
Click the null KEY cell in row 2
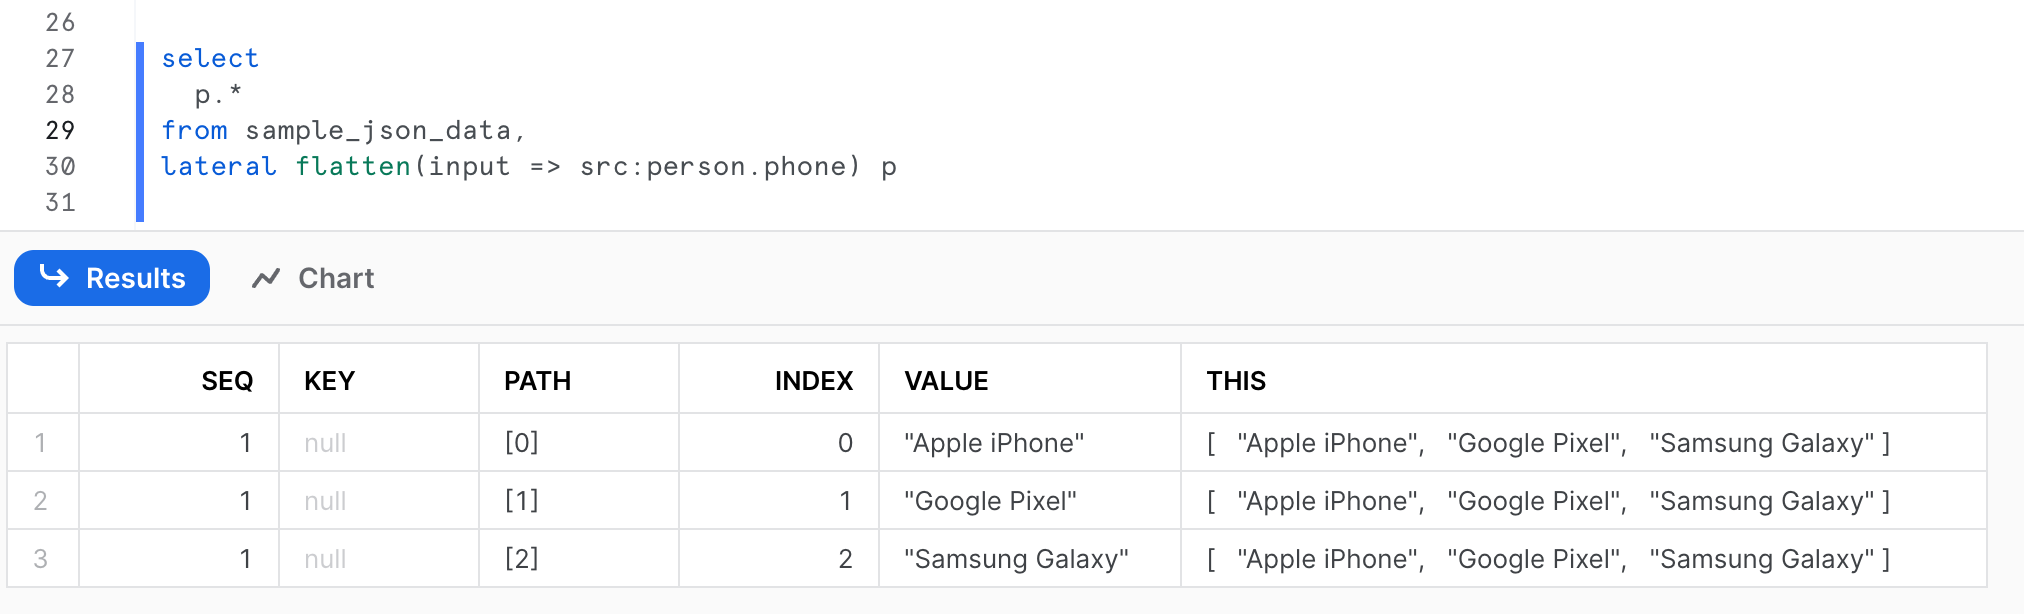click(325, 501)
